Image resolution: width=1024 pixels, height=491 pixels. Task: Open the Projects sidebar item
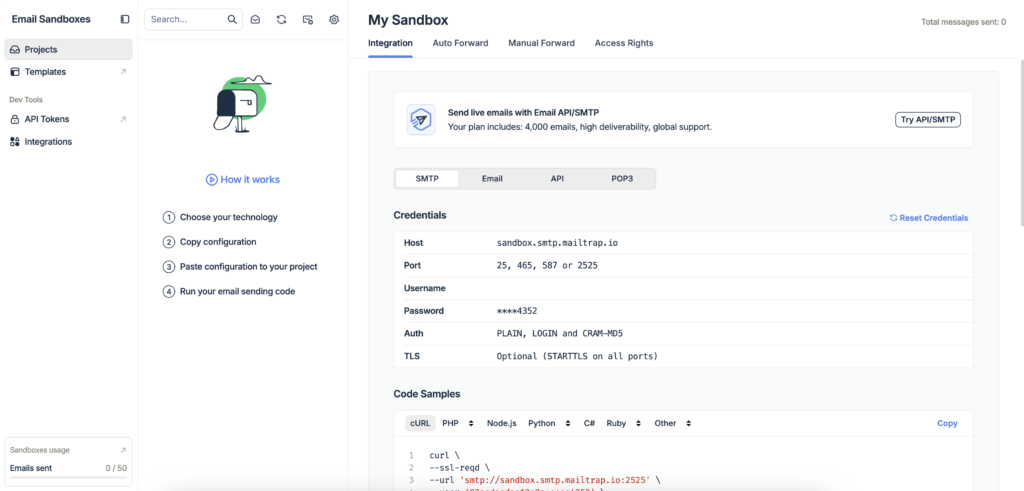pyautogui.click(x=69, y=50)
